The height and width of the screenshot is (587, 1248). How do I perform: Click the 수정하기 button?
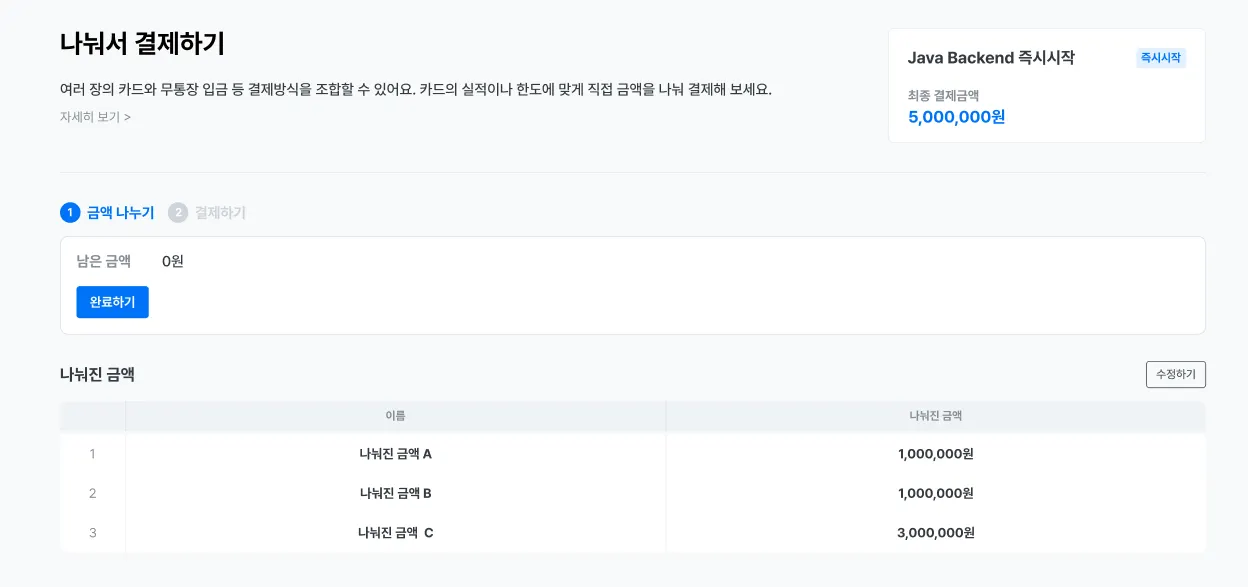pyautogui.click(x=1175, y=374)
